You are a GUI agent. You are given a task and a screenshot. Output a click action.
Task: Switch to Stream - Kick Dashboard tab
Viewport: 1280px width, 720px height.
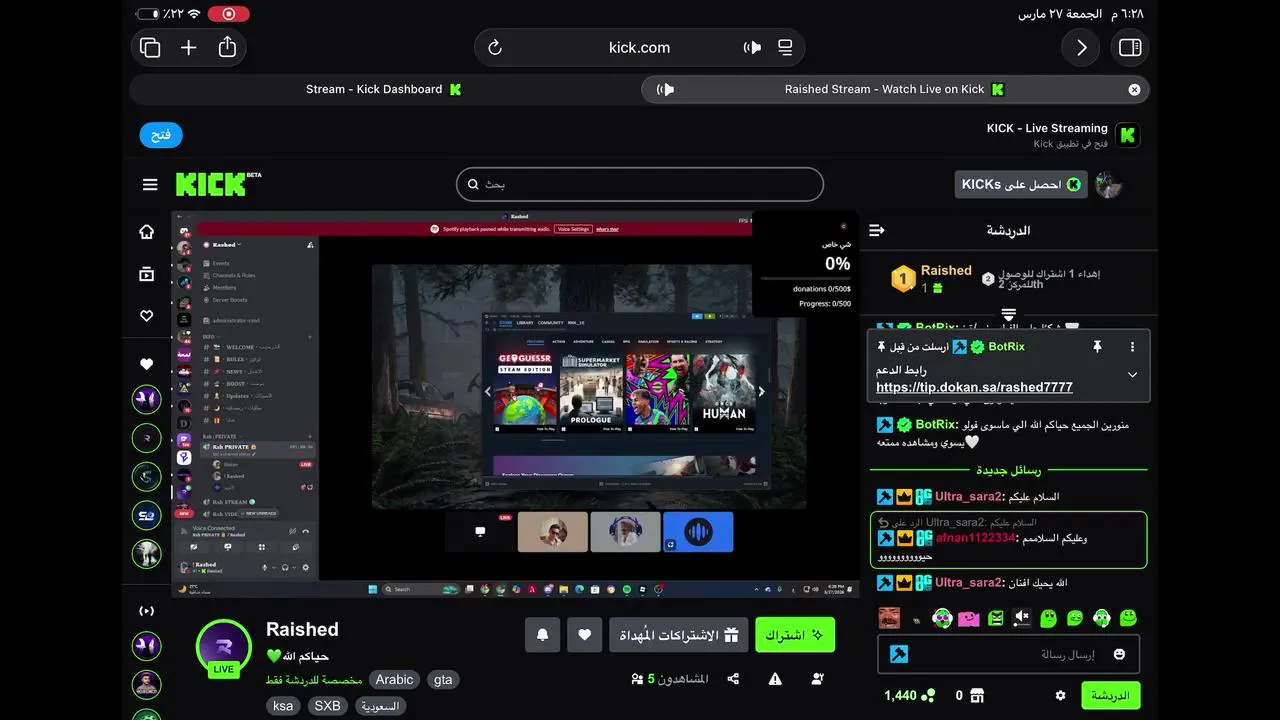[x=384, y=89]
